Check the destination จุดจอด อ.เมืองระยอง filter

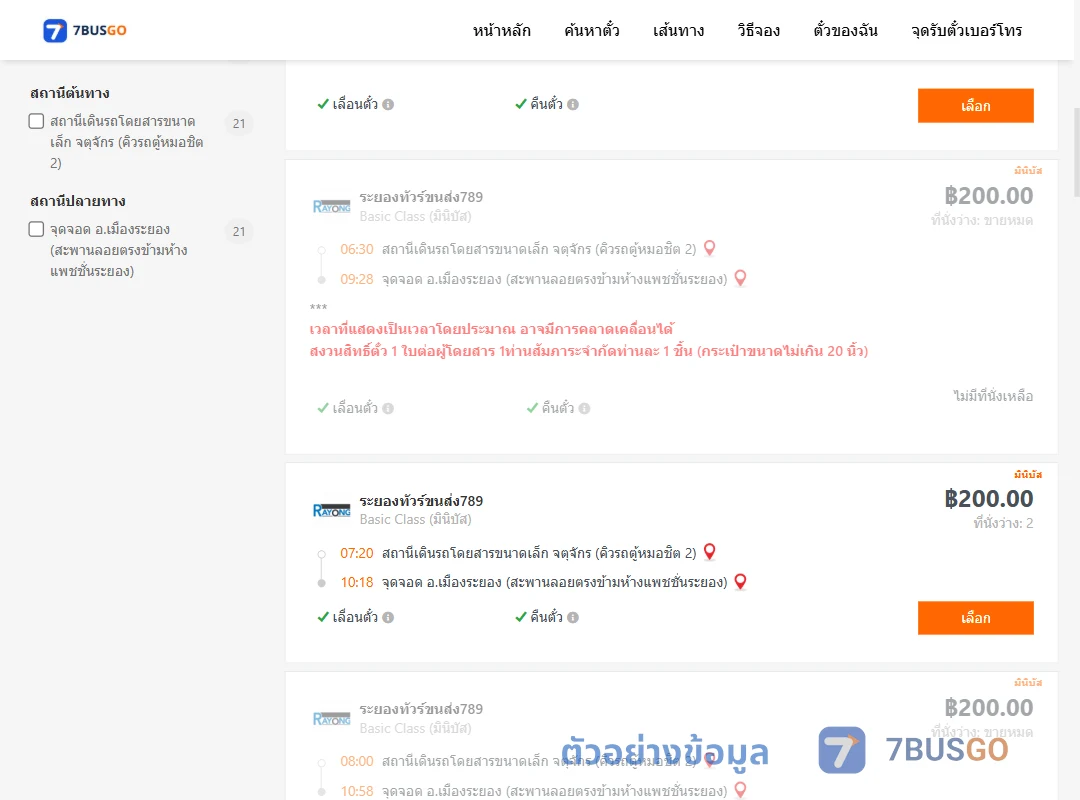pos(37,229)
